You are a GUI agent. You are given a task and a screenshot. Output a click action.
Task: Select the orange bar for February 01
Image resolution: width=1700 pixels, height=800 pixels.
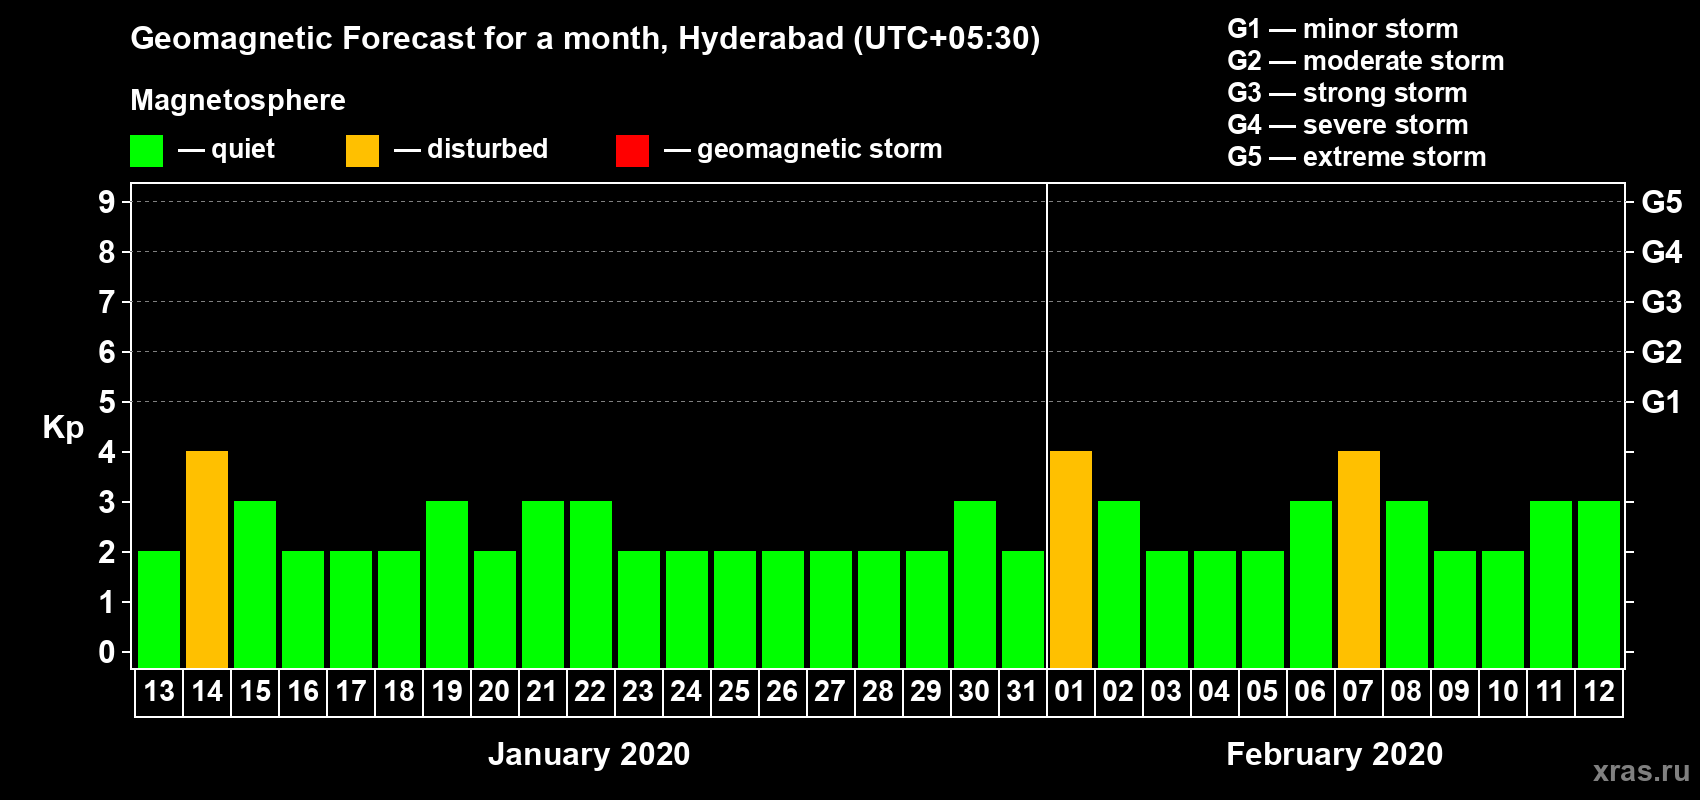1071,560
